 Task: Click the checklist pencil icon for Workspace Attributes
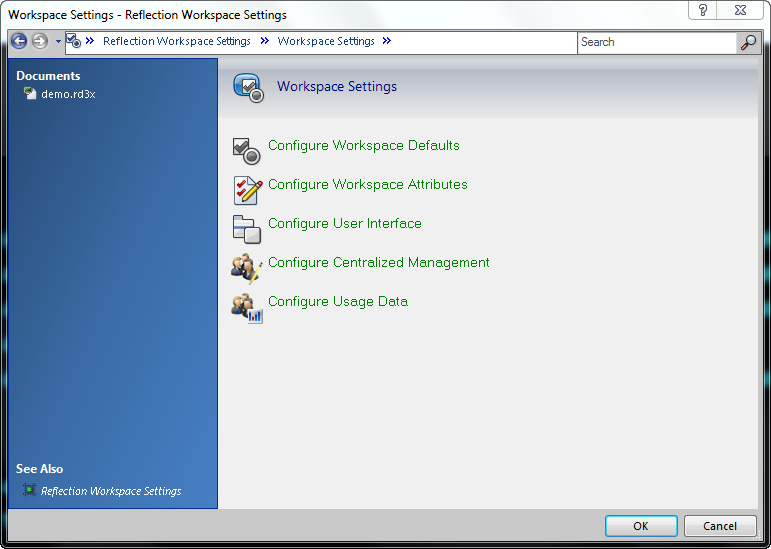pos(247,190)
